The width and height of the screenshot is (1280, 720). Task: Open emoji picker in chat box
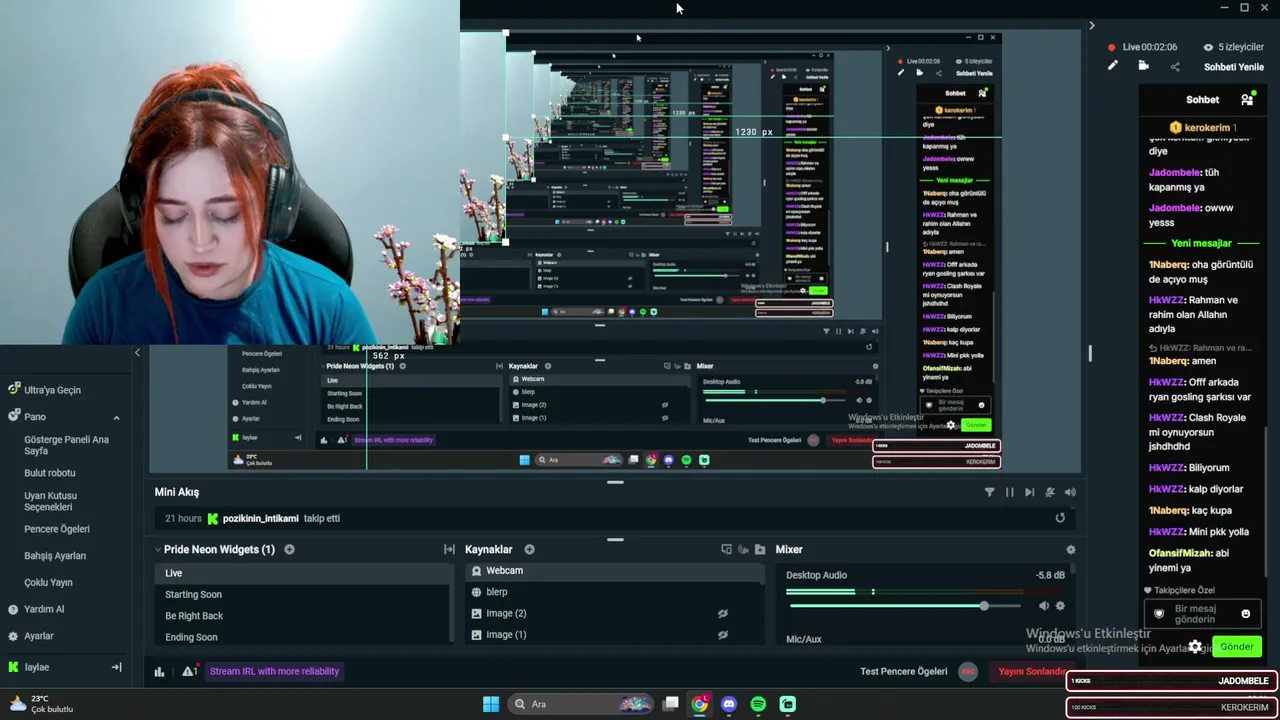(1246, 614)
